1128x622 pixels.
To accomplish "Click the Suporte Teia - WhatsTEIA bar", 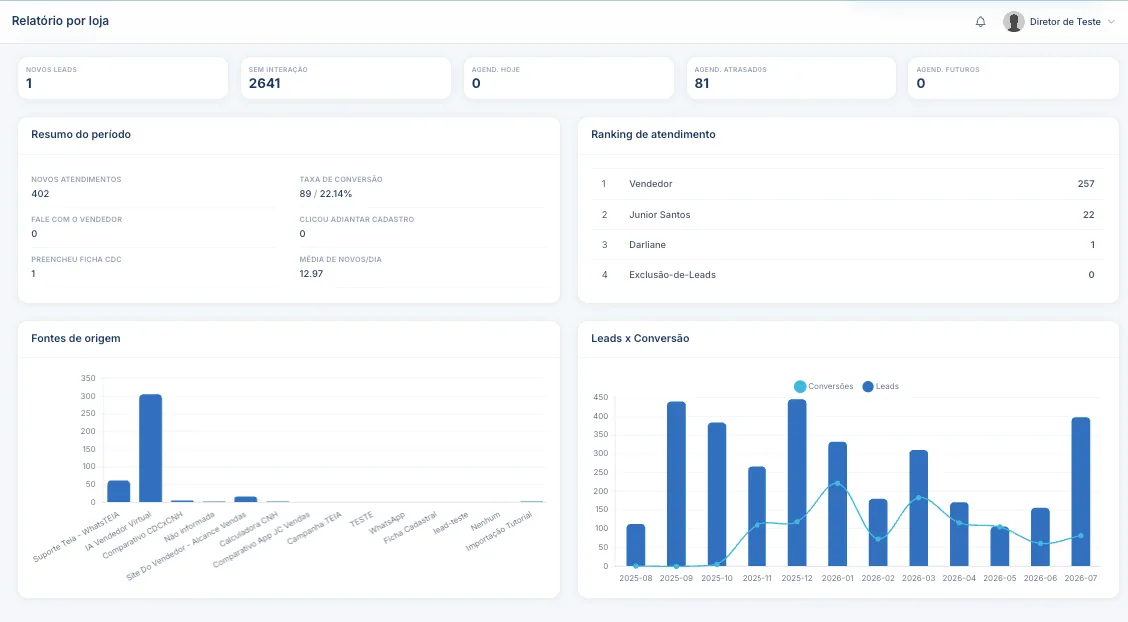I will click(x=119, y=491).
